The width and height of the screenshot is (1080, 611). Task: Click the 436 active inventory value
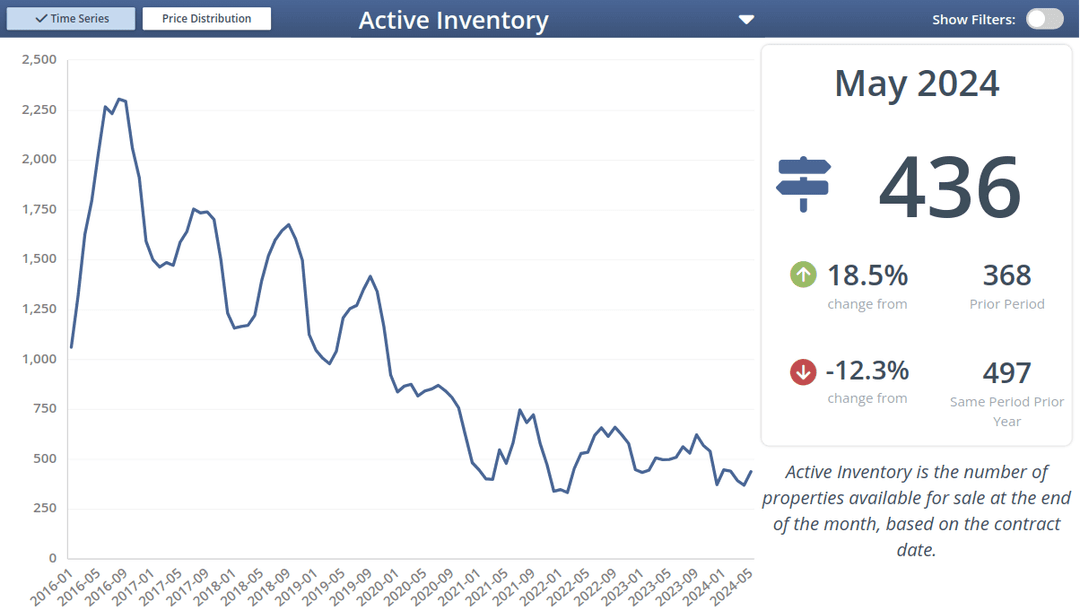tap(949, 187)
